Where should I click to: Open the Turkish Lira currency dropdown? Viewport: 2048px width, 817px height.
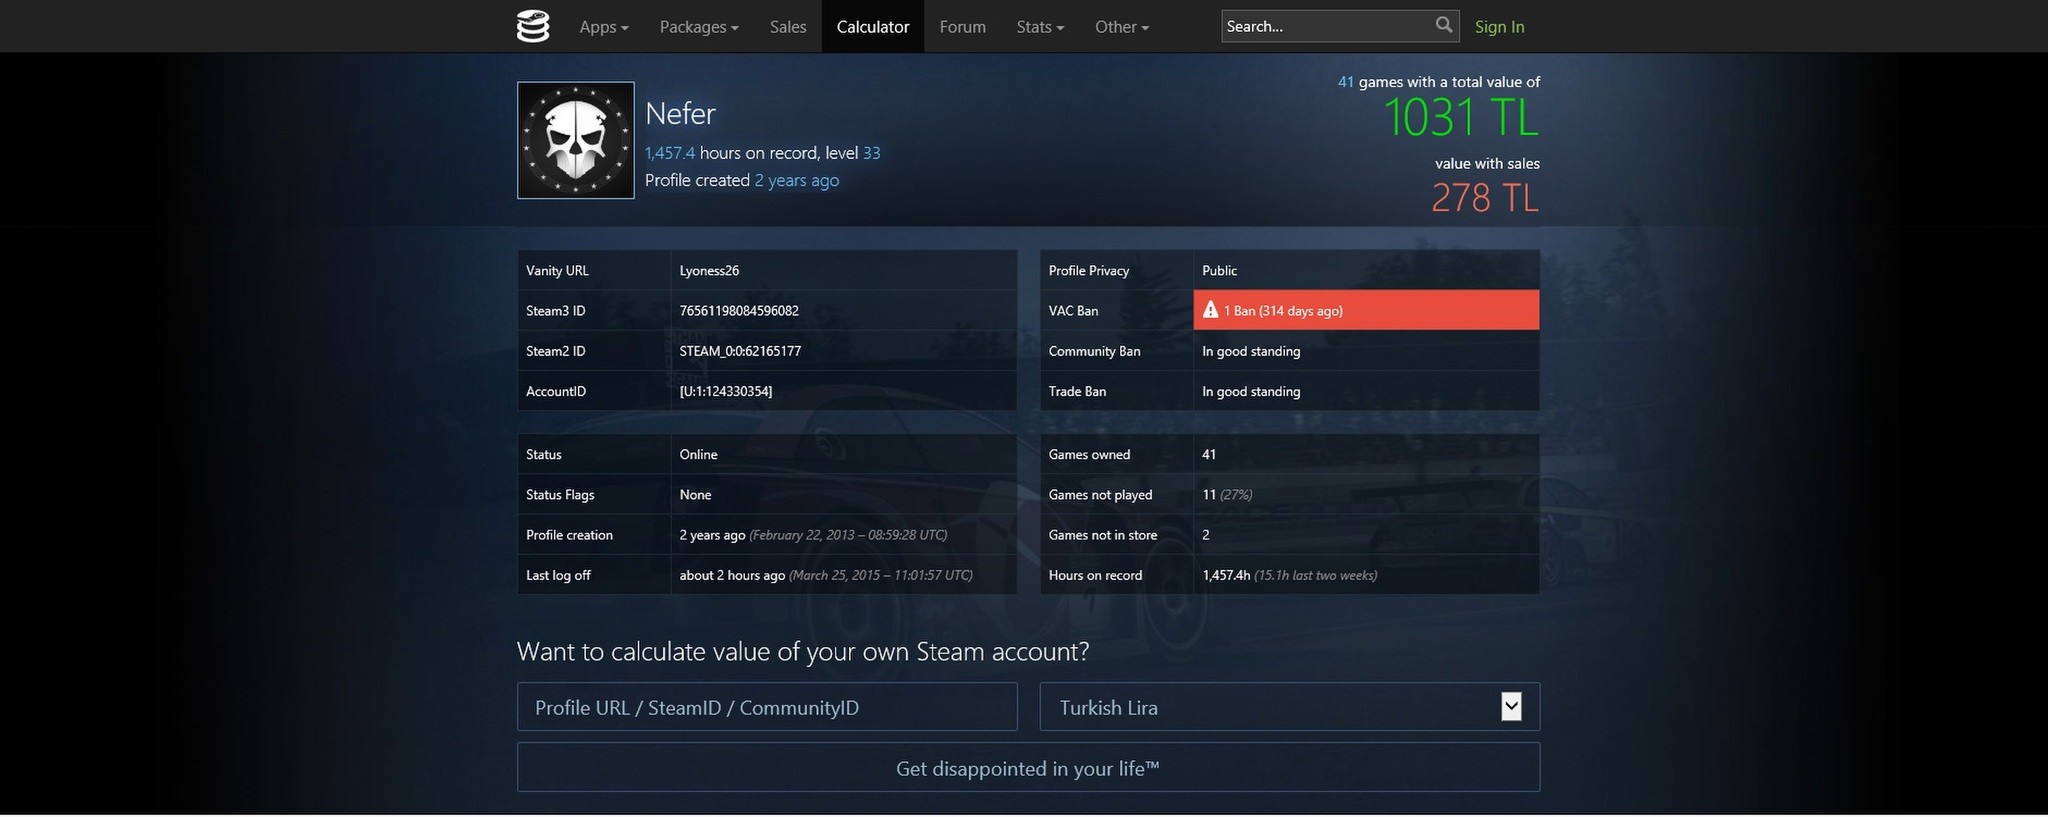(x=1290, y=707)
